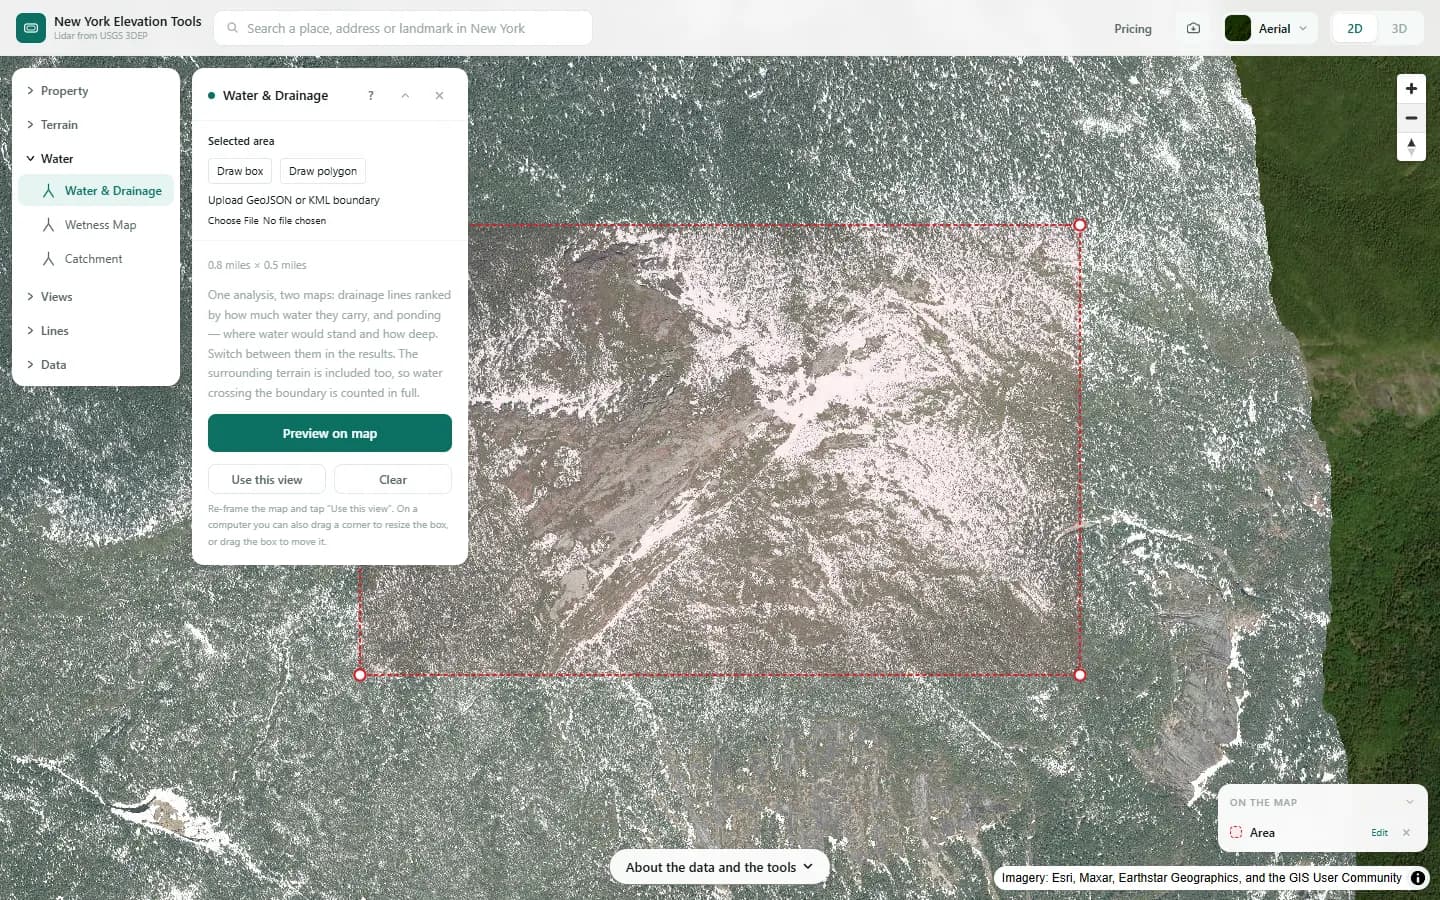This screenshot has height=900, width=1440.
Task: Click the bottom-left corner handle of selection box
Action: [x=360, y=675]
